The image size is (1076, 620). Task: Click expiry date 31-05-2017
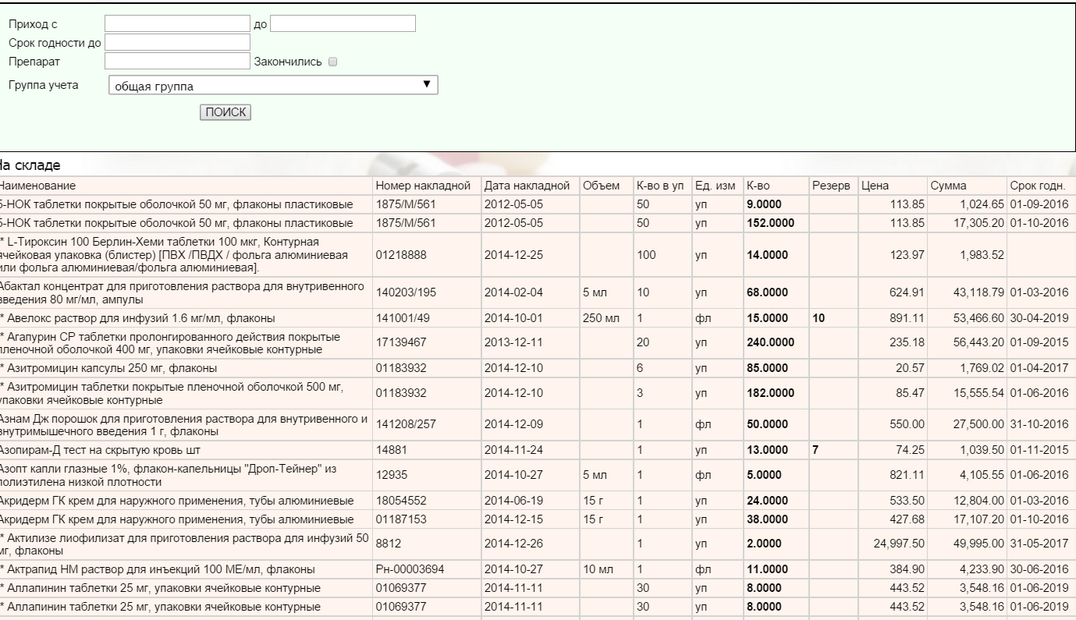tap(1039, 544)
